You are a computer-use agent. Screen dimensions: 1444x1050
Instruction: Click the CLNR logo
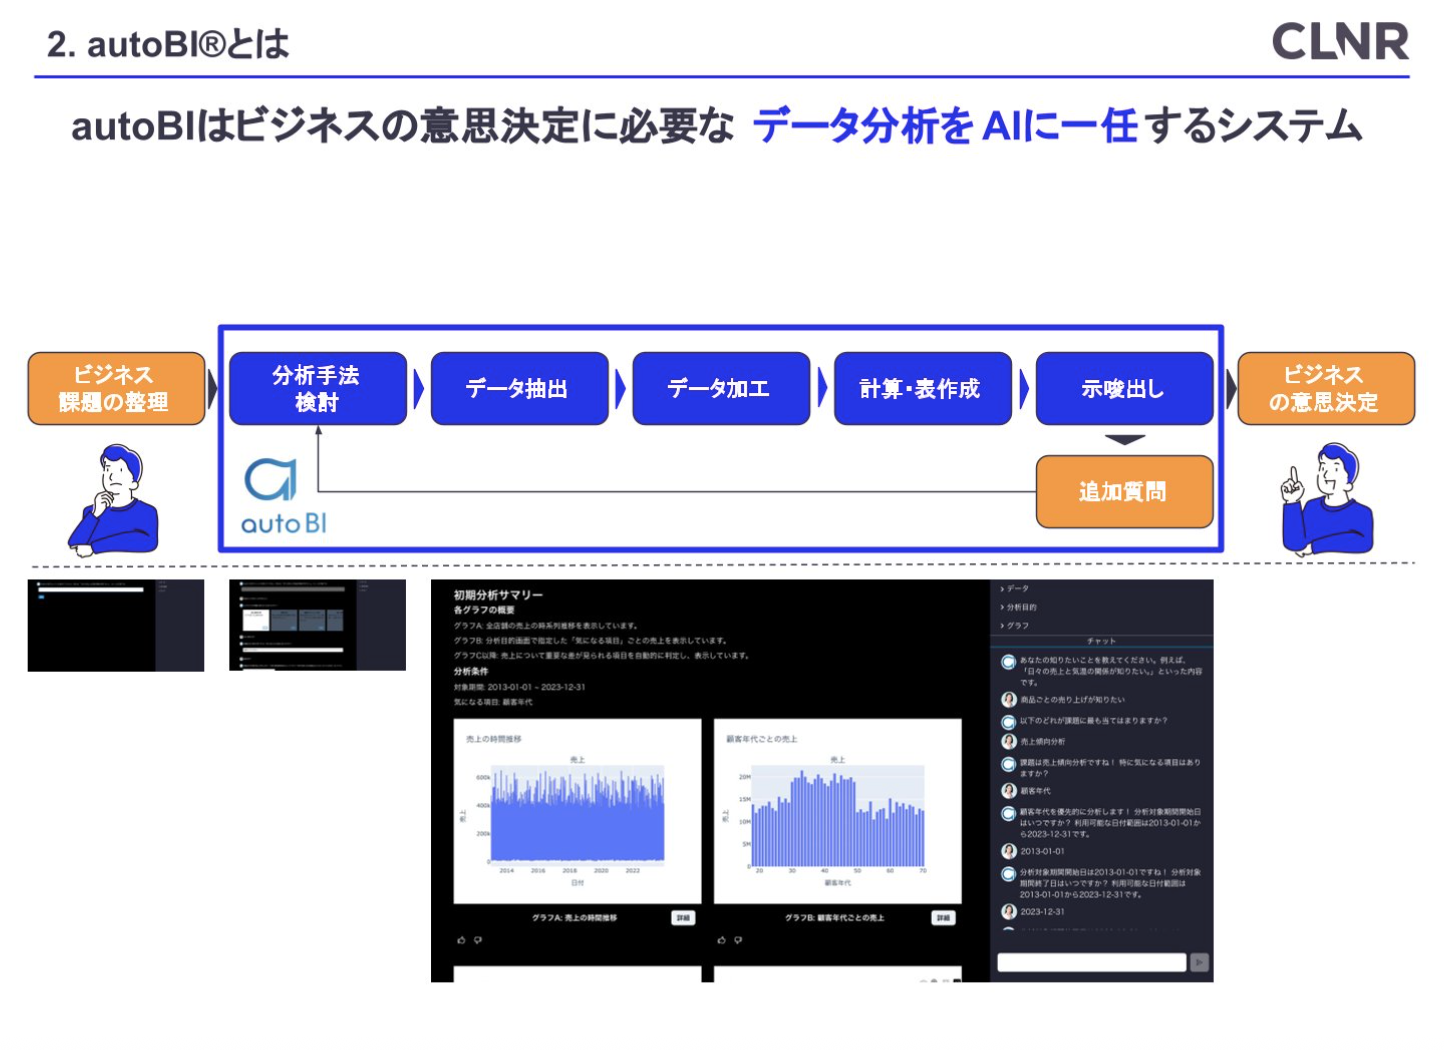coord(1340,42)
